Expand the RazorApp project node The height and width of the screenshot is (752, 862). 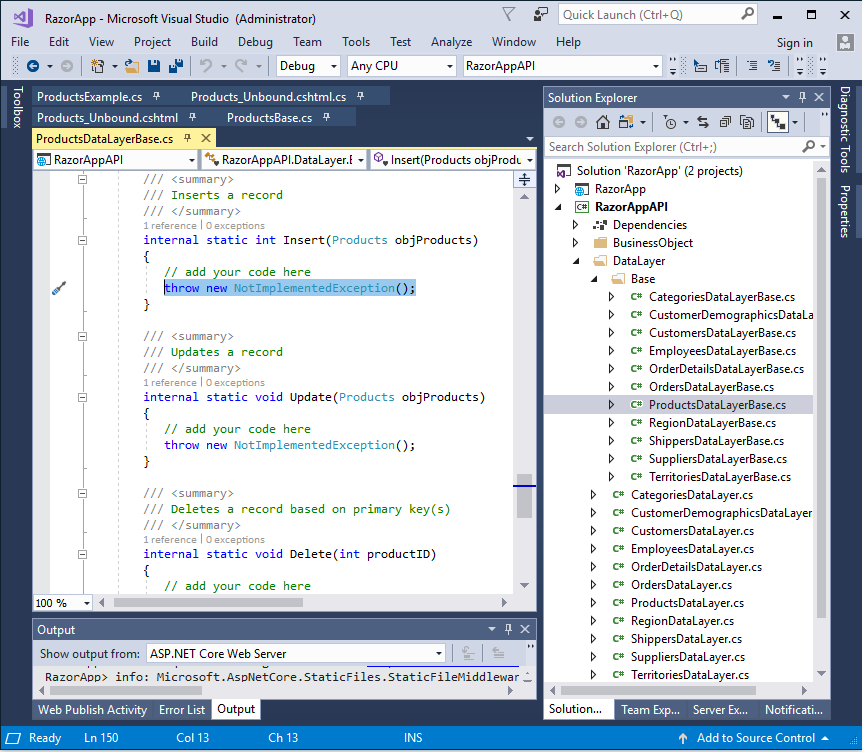(558, 189)
